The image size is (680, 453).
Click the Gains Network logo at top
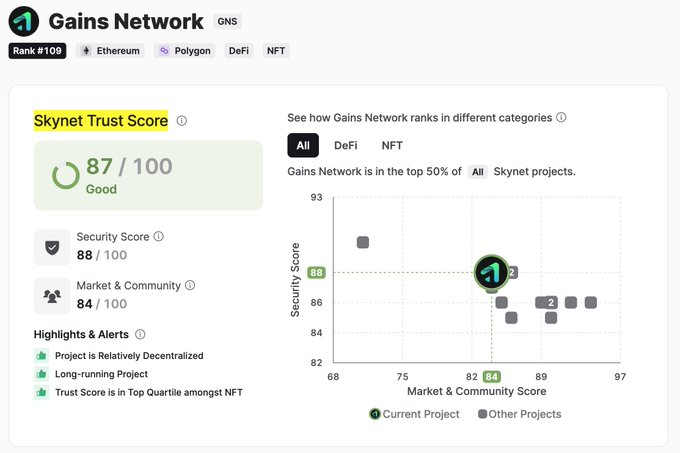click(23, 21)
